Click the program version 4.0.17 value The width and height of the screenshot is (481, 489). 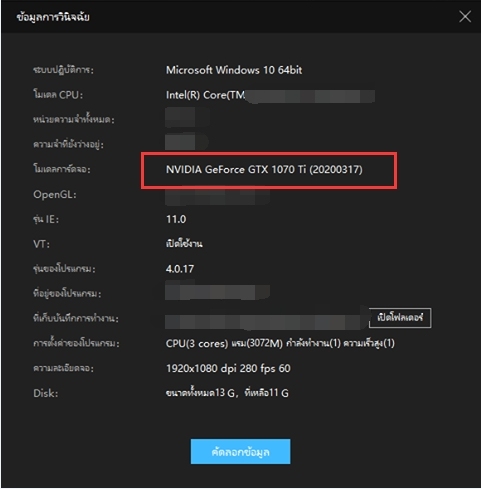pyautogui.click(x=180, y=269)
